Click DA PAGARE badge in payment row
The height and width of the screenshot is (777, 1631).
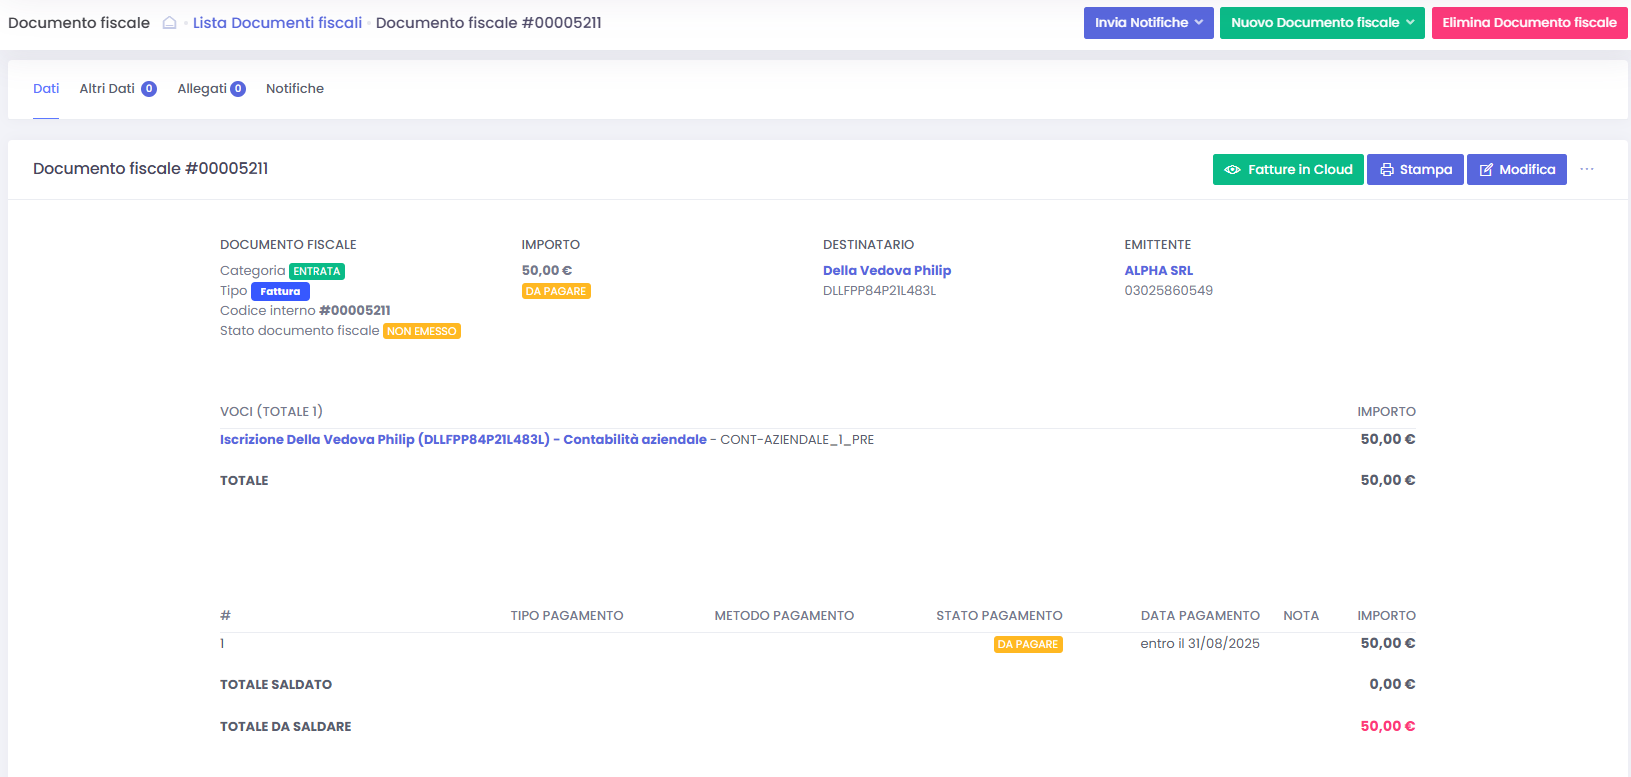coord(1027,645)
